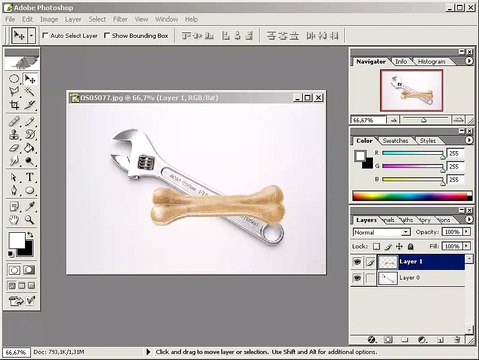Select the Path Selection arrow tool
The width and height of the screenshot is (479, 360).
[x=14, y=177]
